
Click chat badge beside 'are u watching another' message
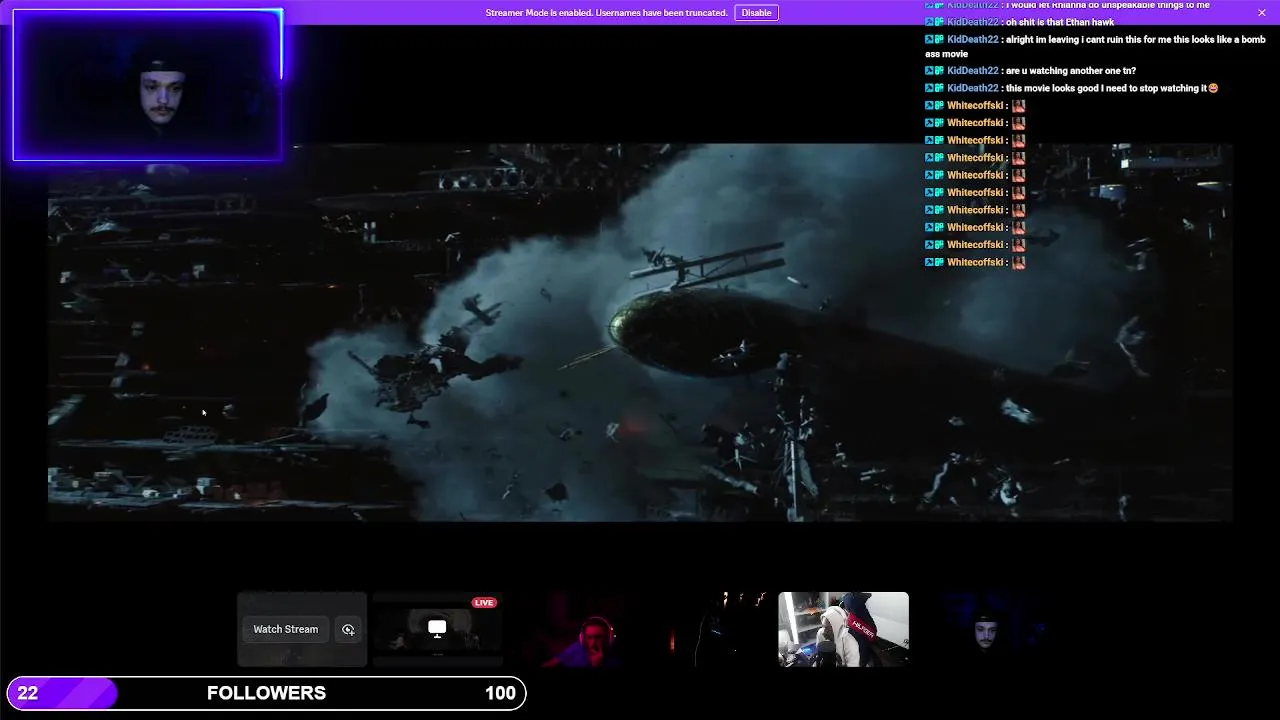click(934, 71)
